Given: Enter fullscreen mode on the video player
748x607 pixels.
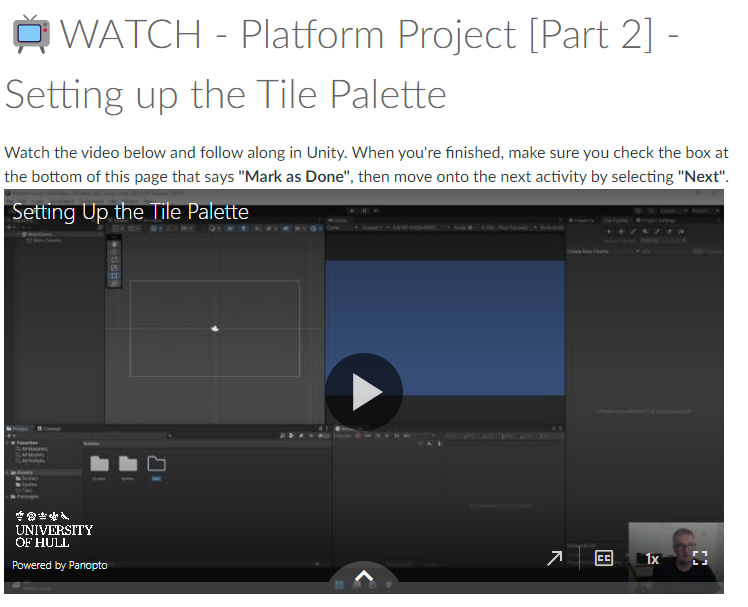Looking at the screenshot, I should point(700,558).
